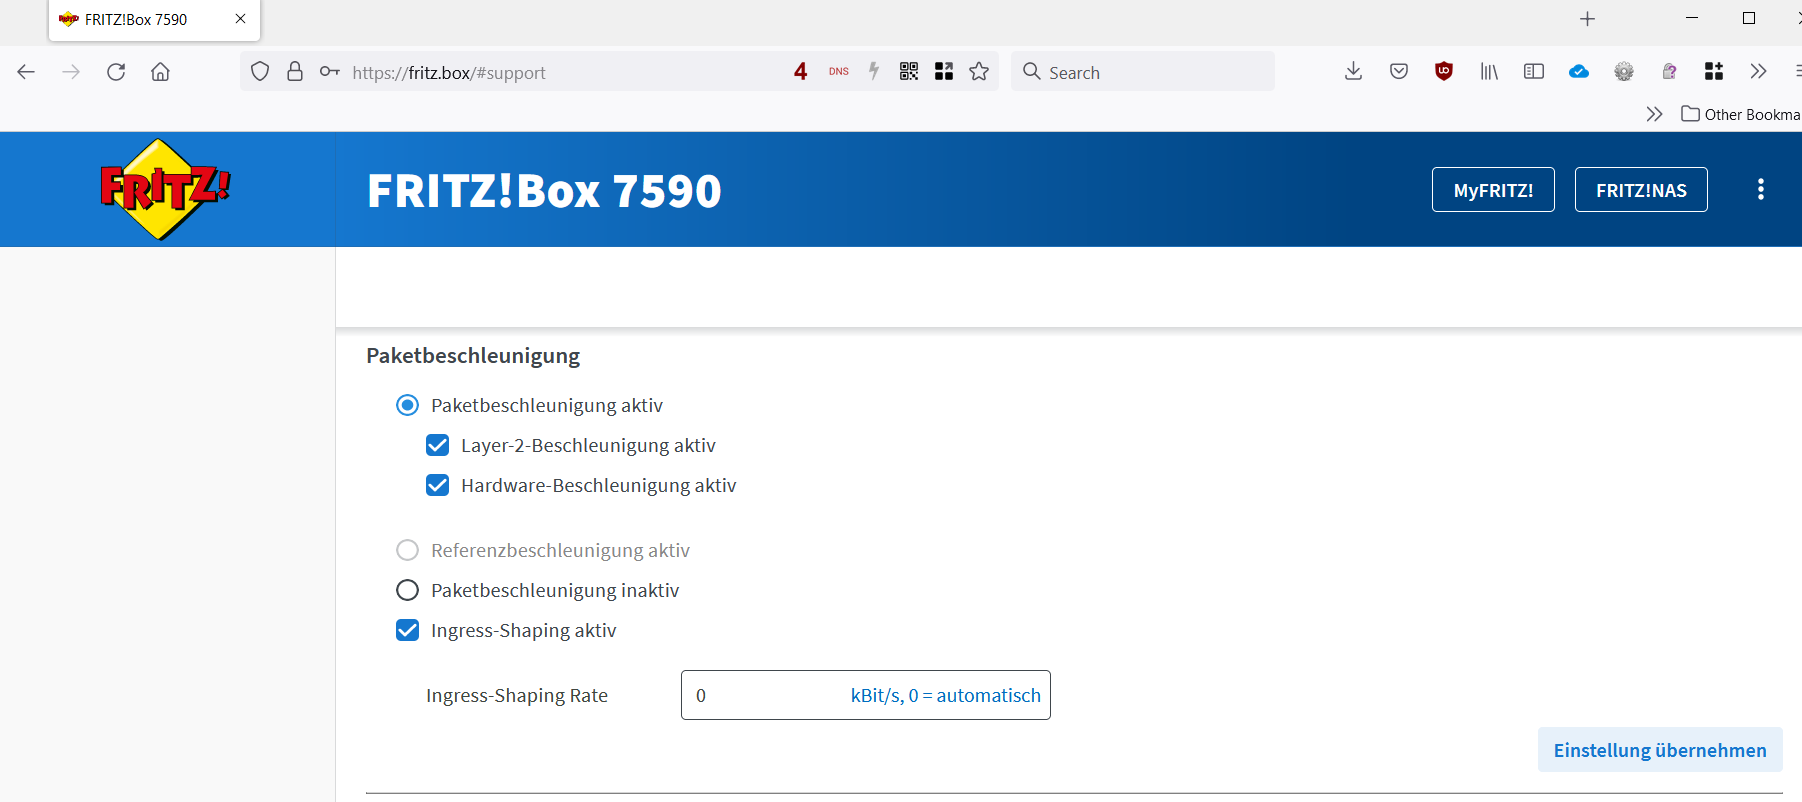
Task: Click the blue cloud extension icon
Action: point(1579,72)
